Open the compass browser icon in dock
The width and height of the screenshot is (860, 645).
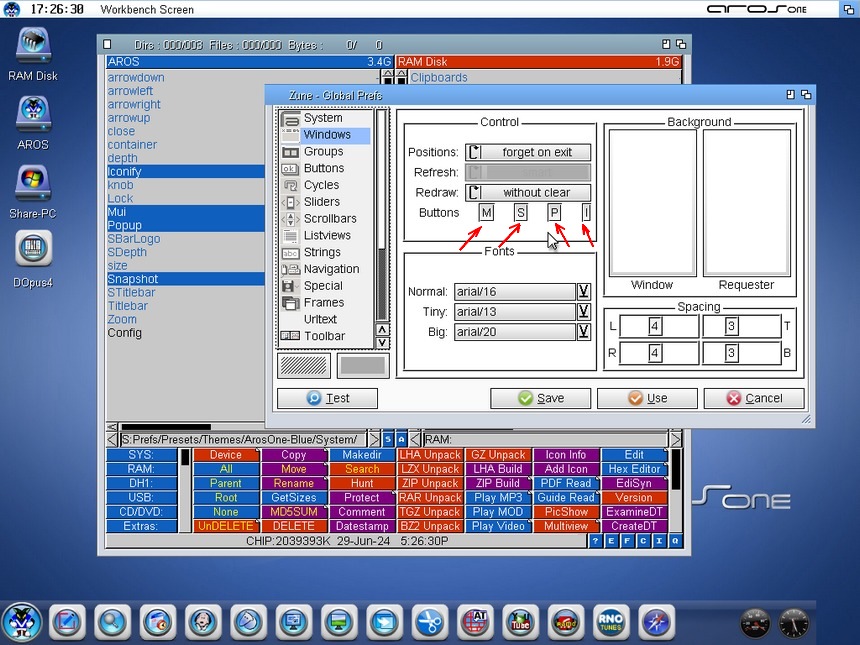656,623
